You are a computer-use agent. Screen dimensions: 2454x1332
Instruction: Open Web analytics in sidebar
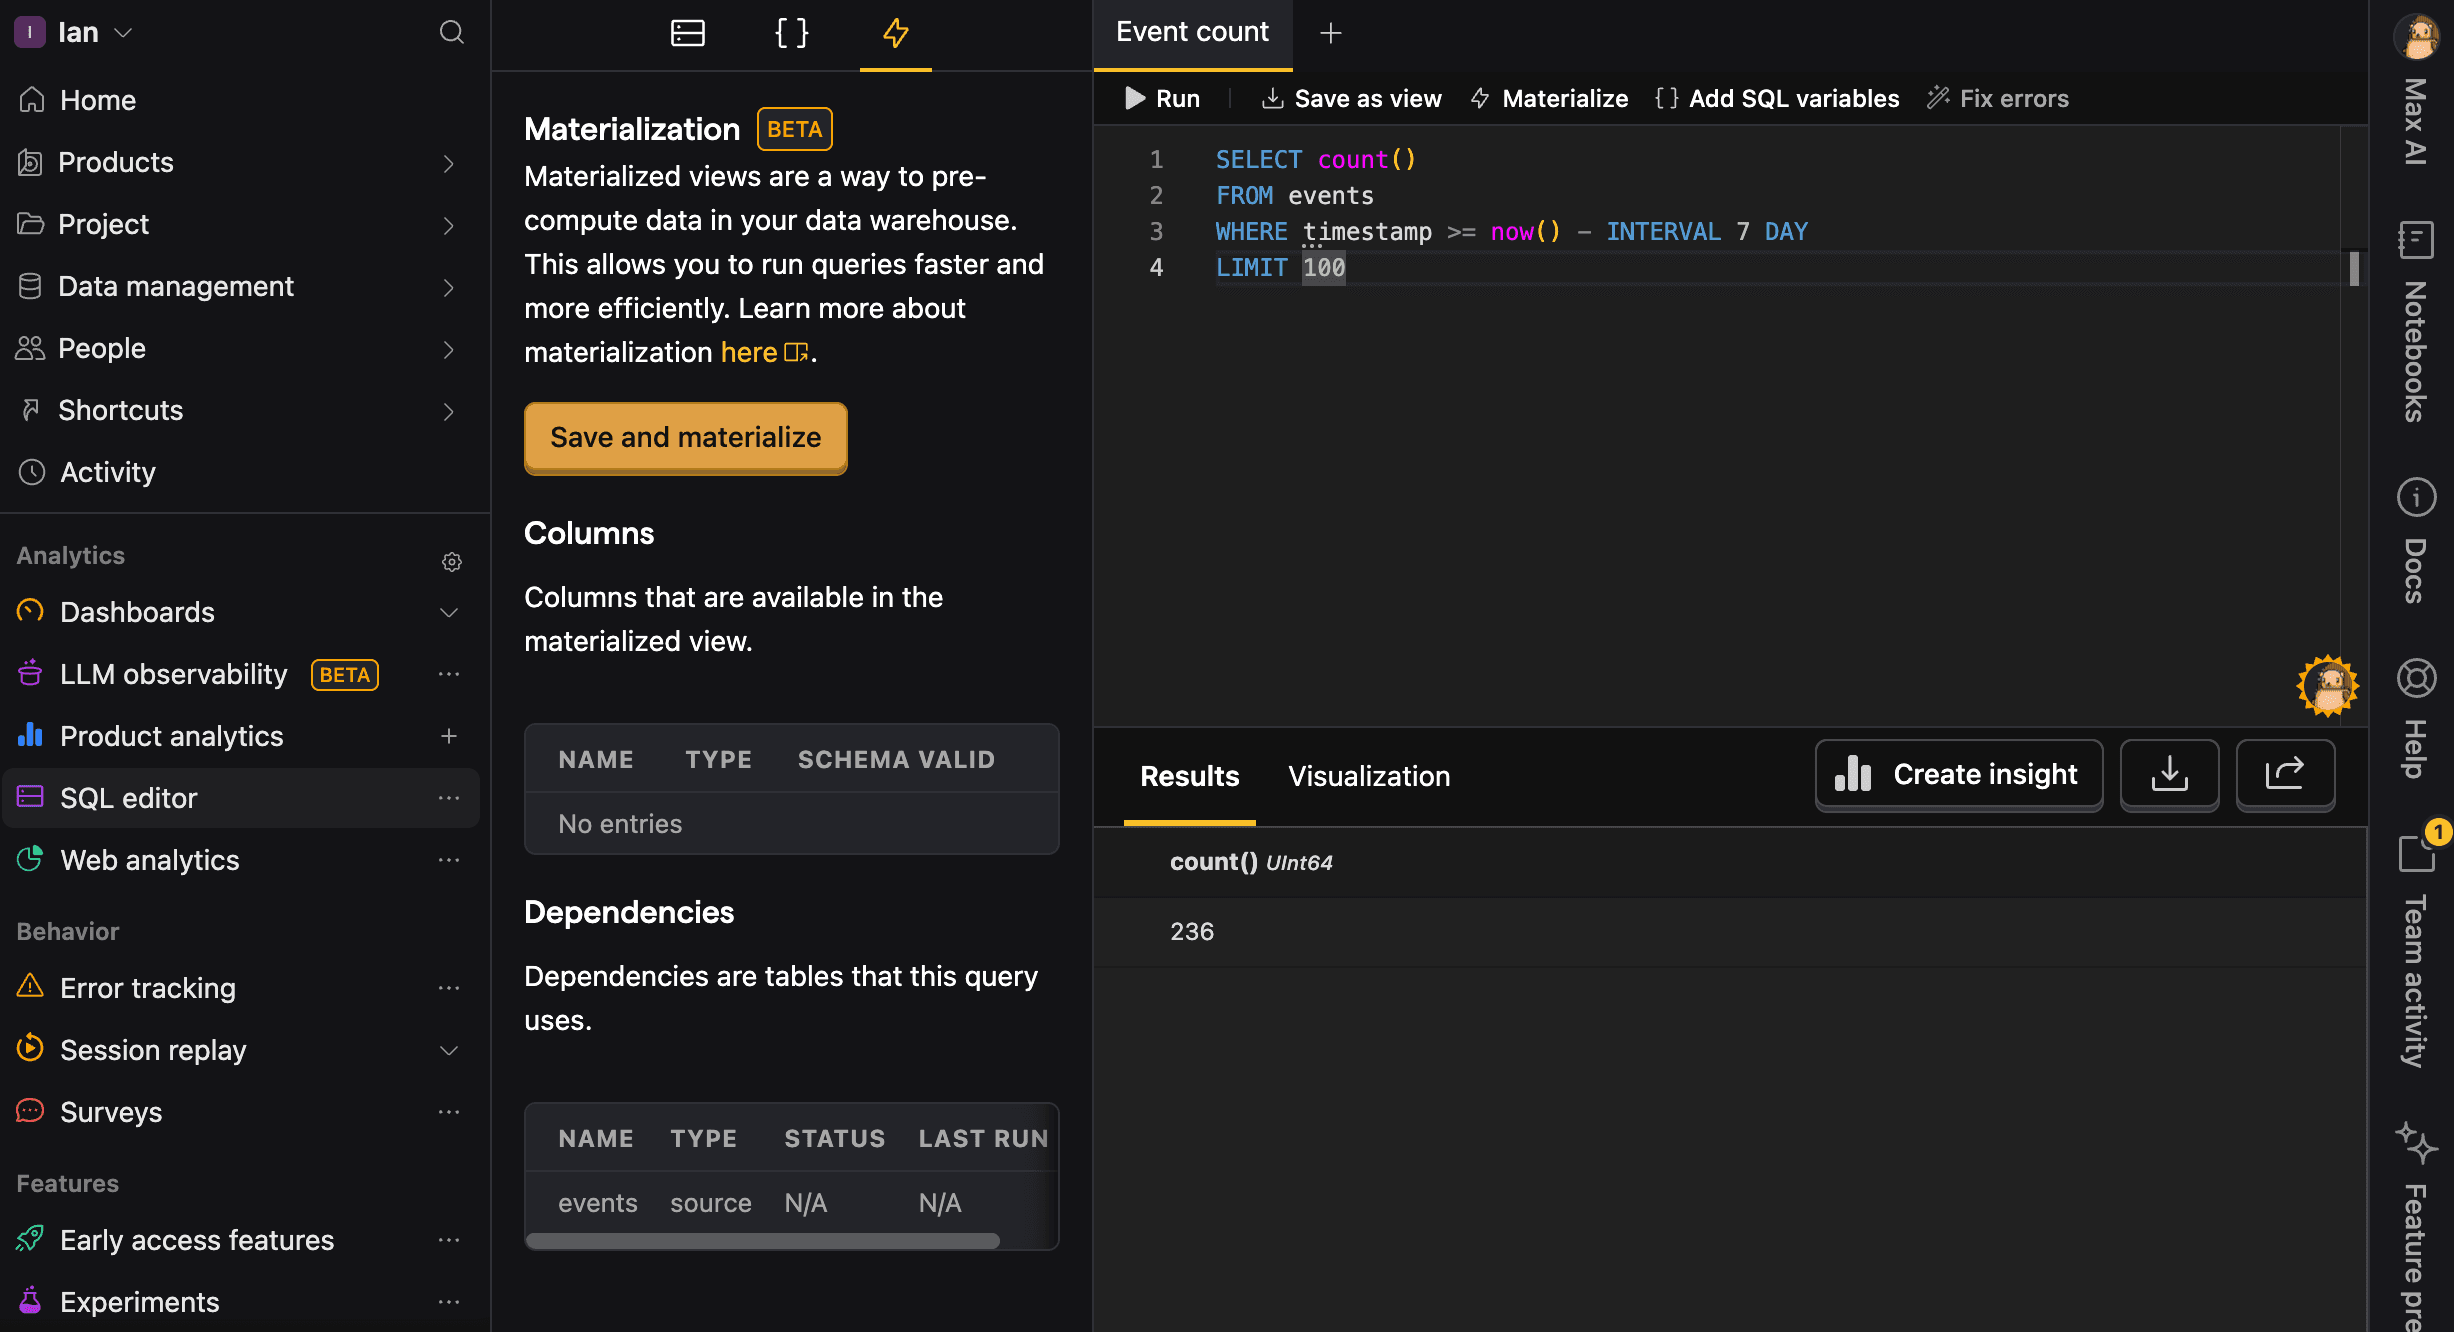pyautogui.click(x=149, y=860)
